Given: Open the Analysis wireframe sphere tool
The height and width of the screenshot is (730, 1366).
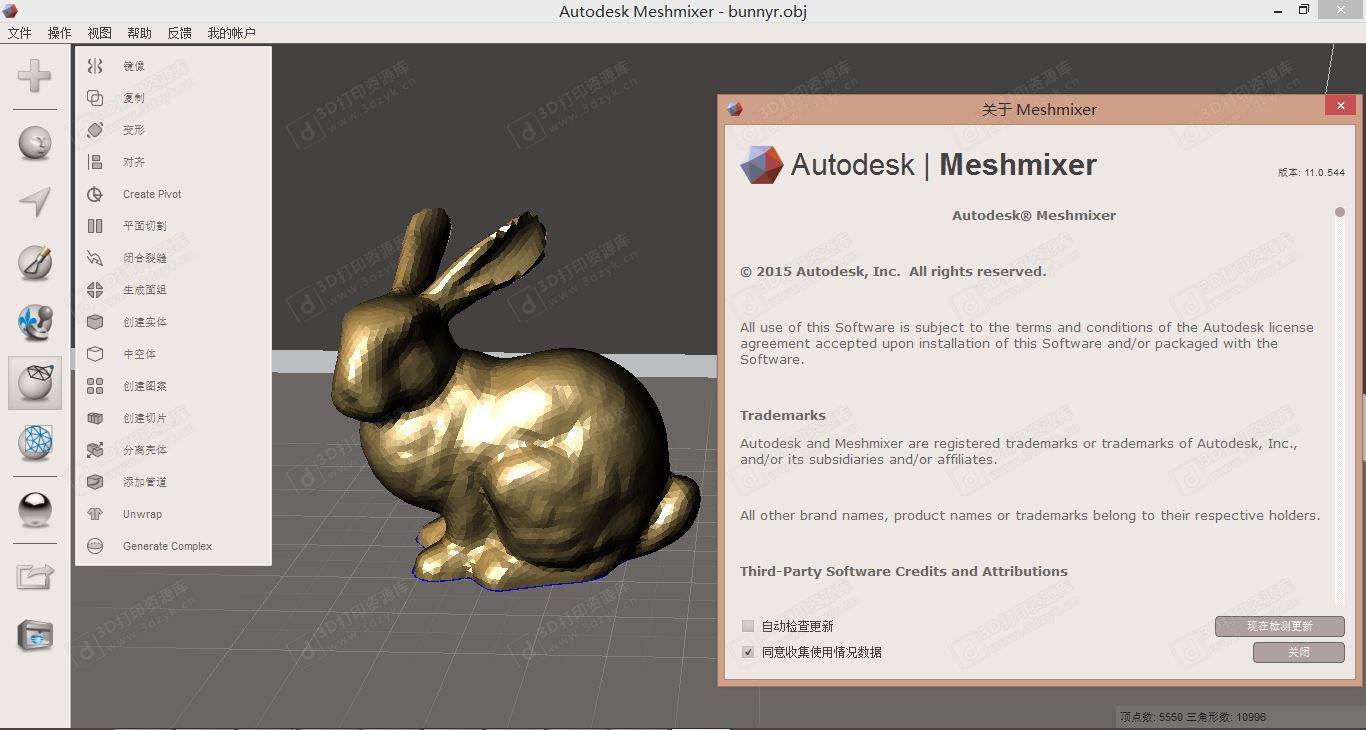Looking at the screenshot, I should 35,443.
